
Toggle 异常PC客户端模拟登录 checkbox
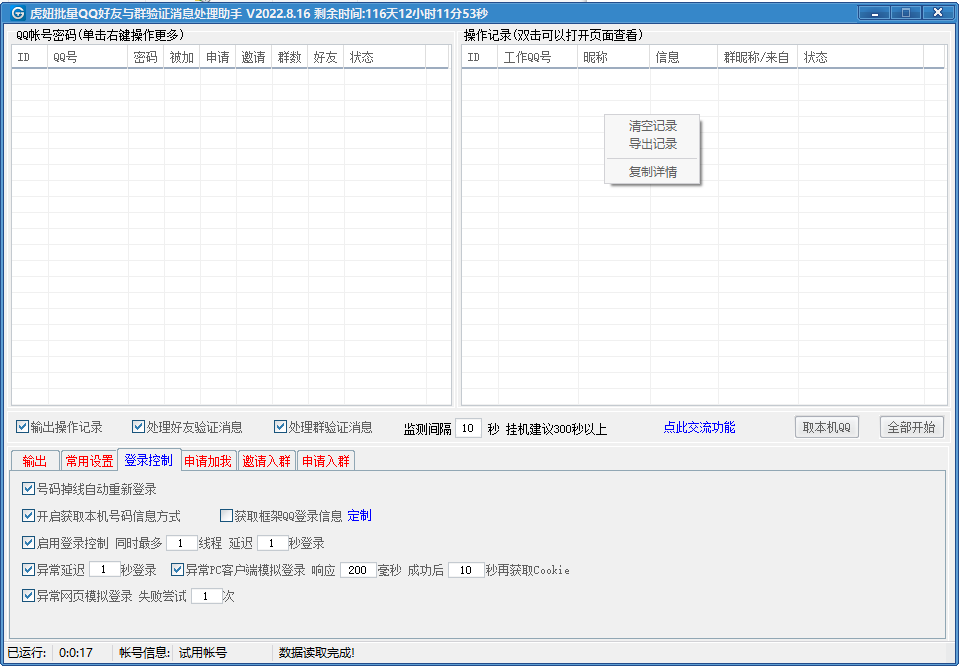177,569
